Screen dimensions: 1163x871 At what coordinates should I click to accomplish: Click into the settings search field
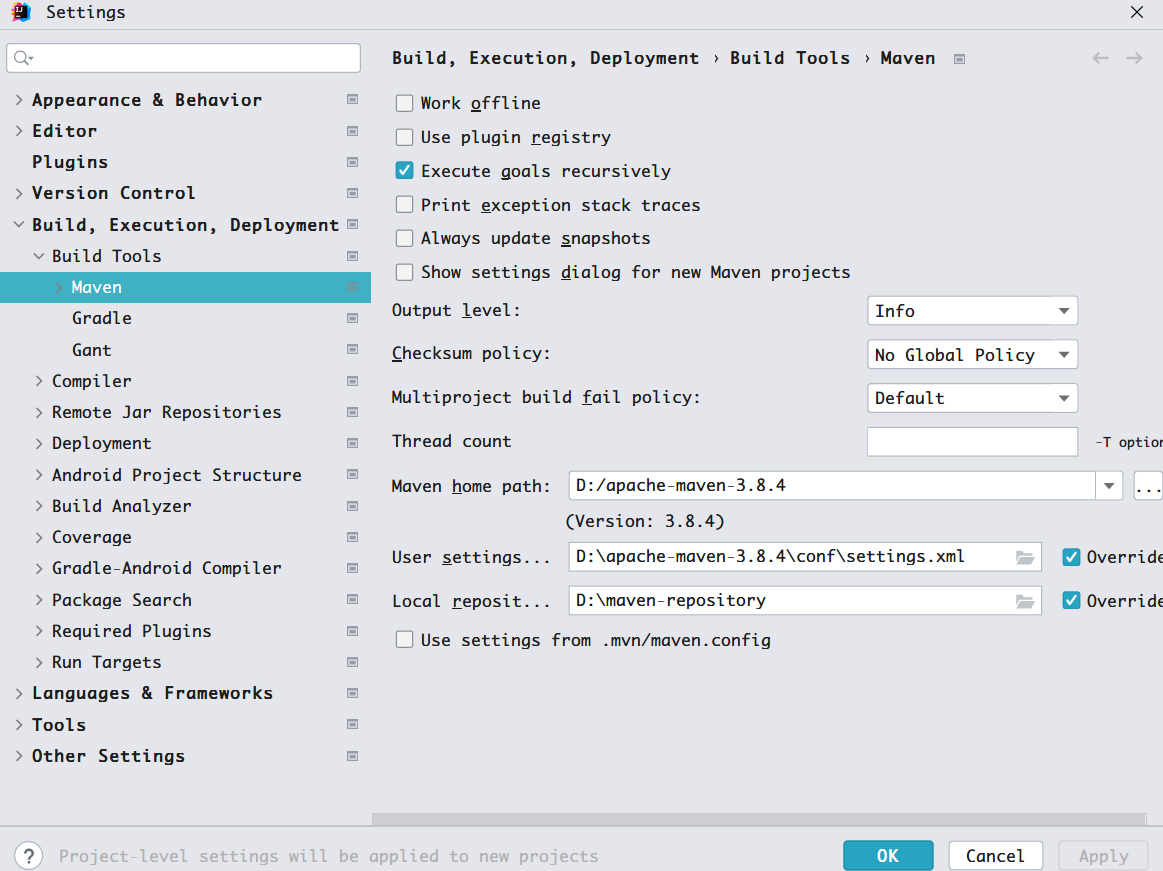pyautogui.click(x=184, y=58)
